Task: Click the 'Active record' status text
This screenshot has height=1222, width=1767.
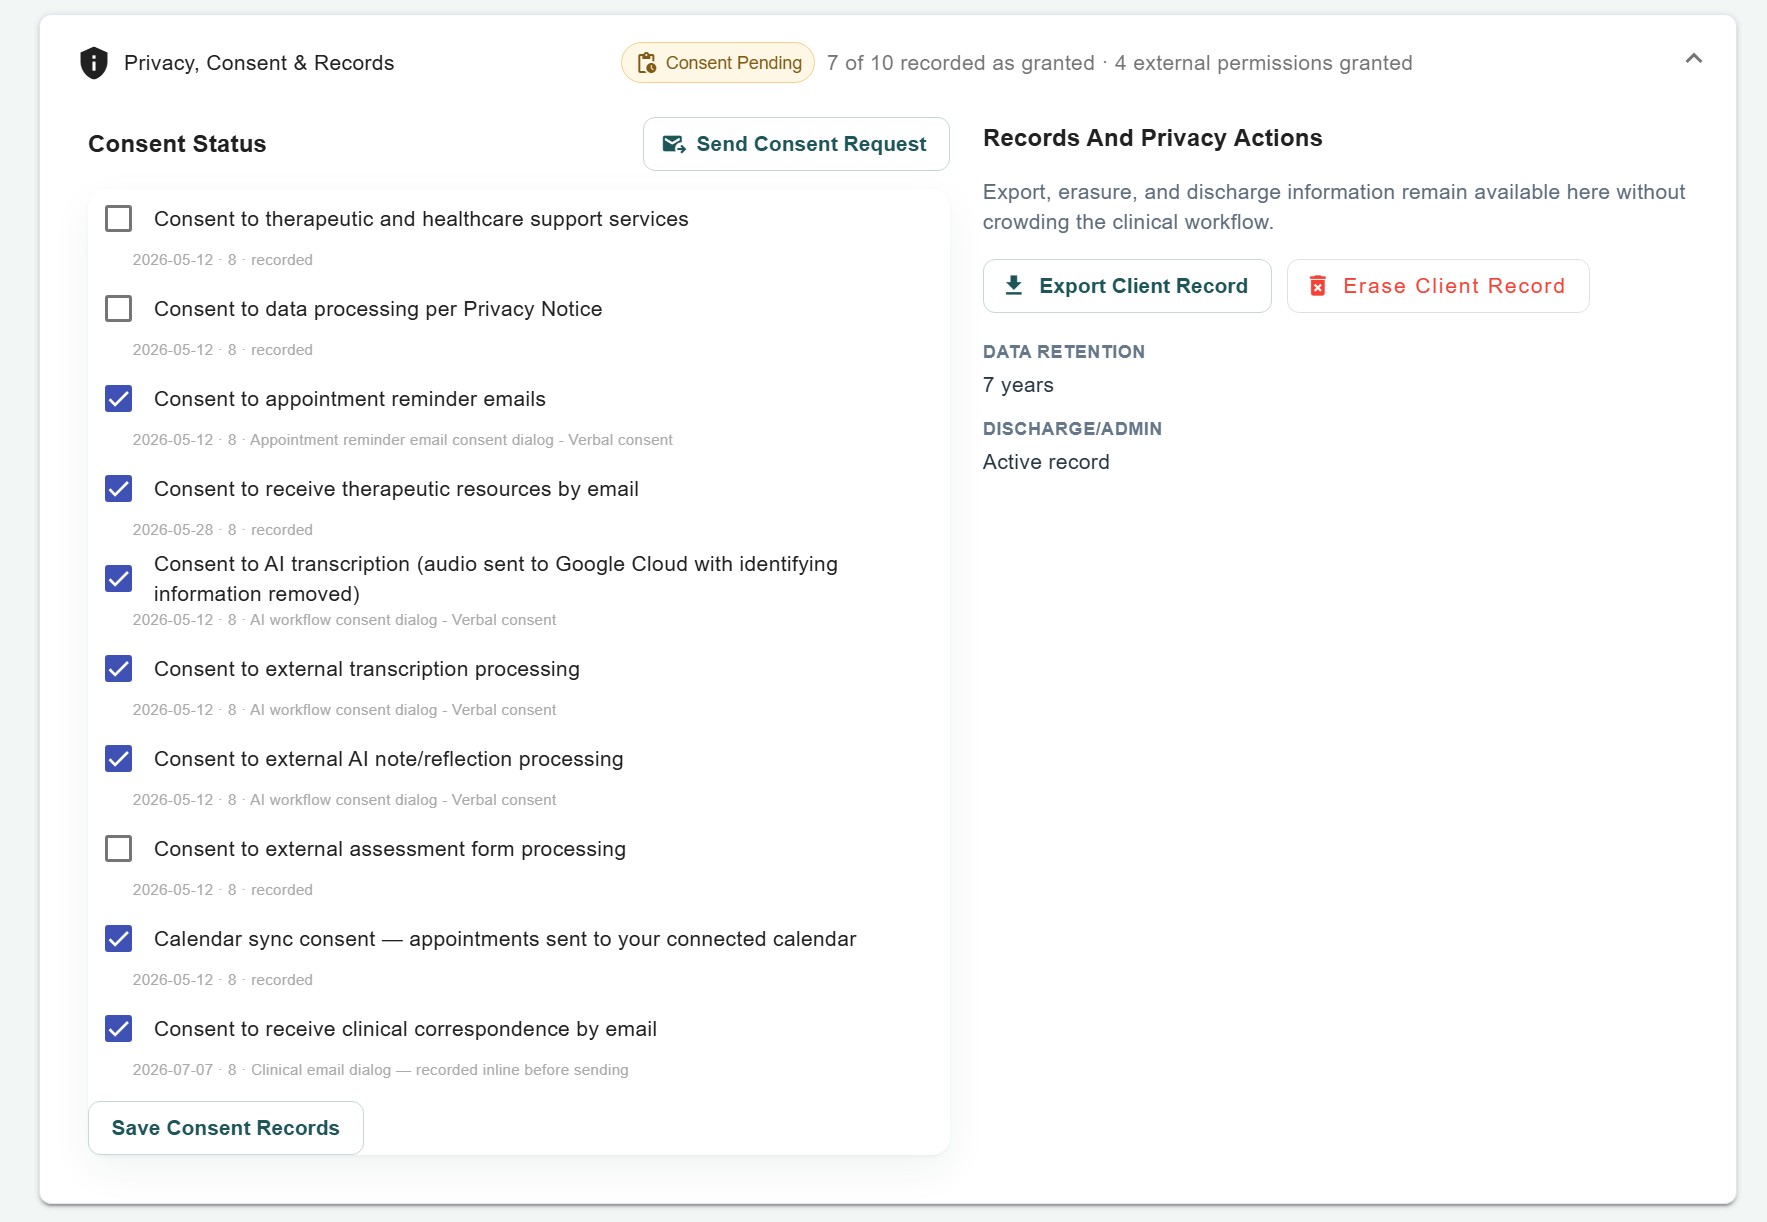Action: pos(1046,462)
